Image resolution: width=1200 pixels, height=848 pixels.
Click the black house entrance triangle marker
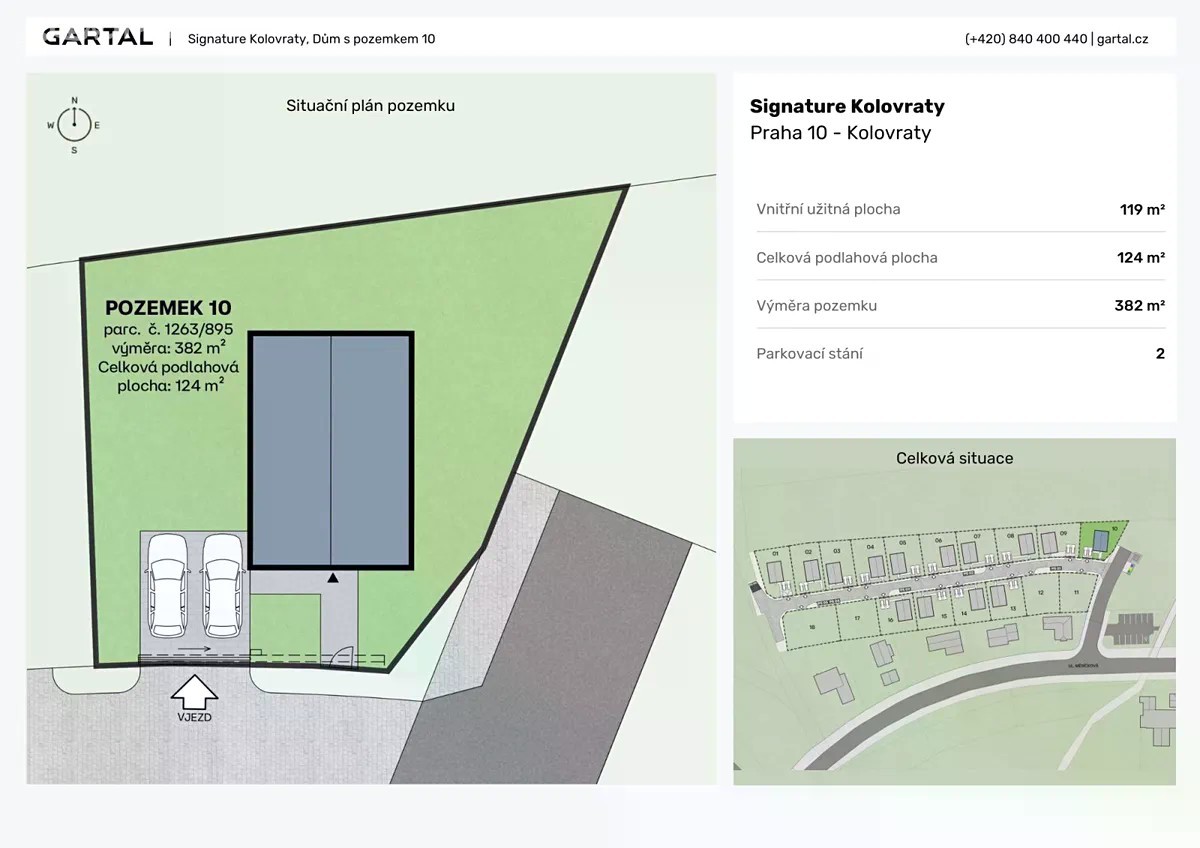click(x=333, y=578)
